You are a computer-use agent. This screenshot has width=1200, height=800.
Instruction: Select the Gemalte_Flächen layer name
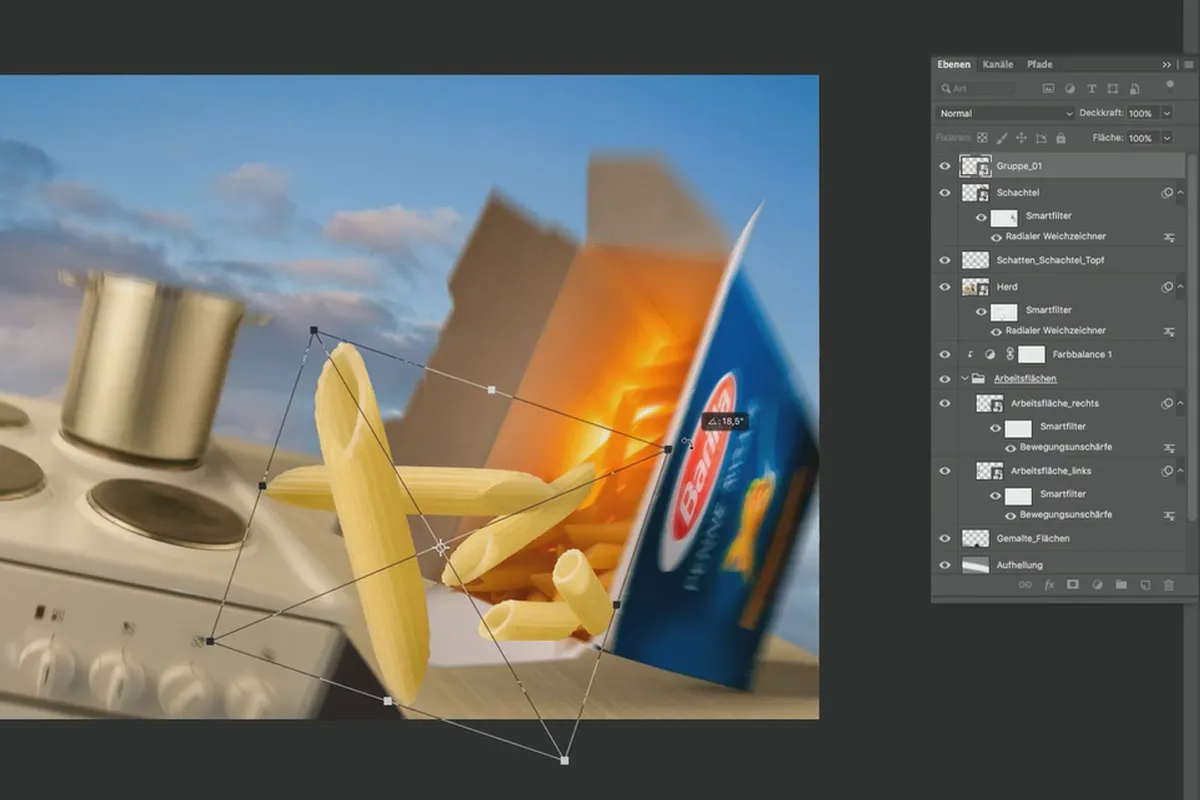[1033, 538]
